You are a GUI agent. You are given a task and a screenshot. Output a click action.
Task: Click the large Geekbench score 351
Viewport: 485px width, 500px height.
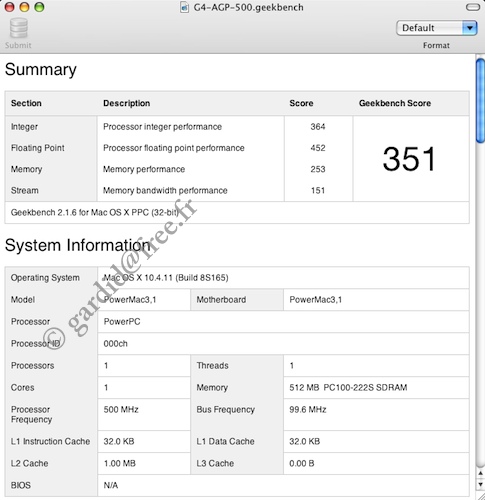coord(409,159)
